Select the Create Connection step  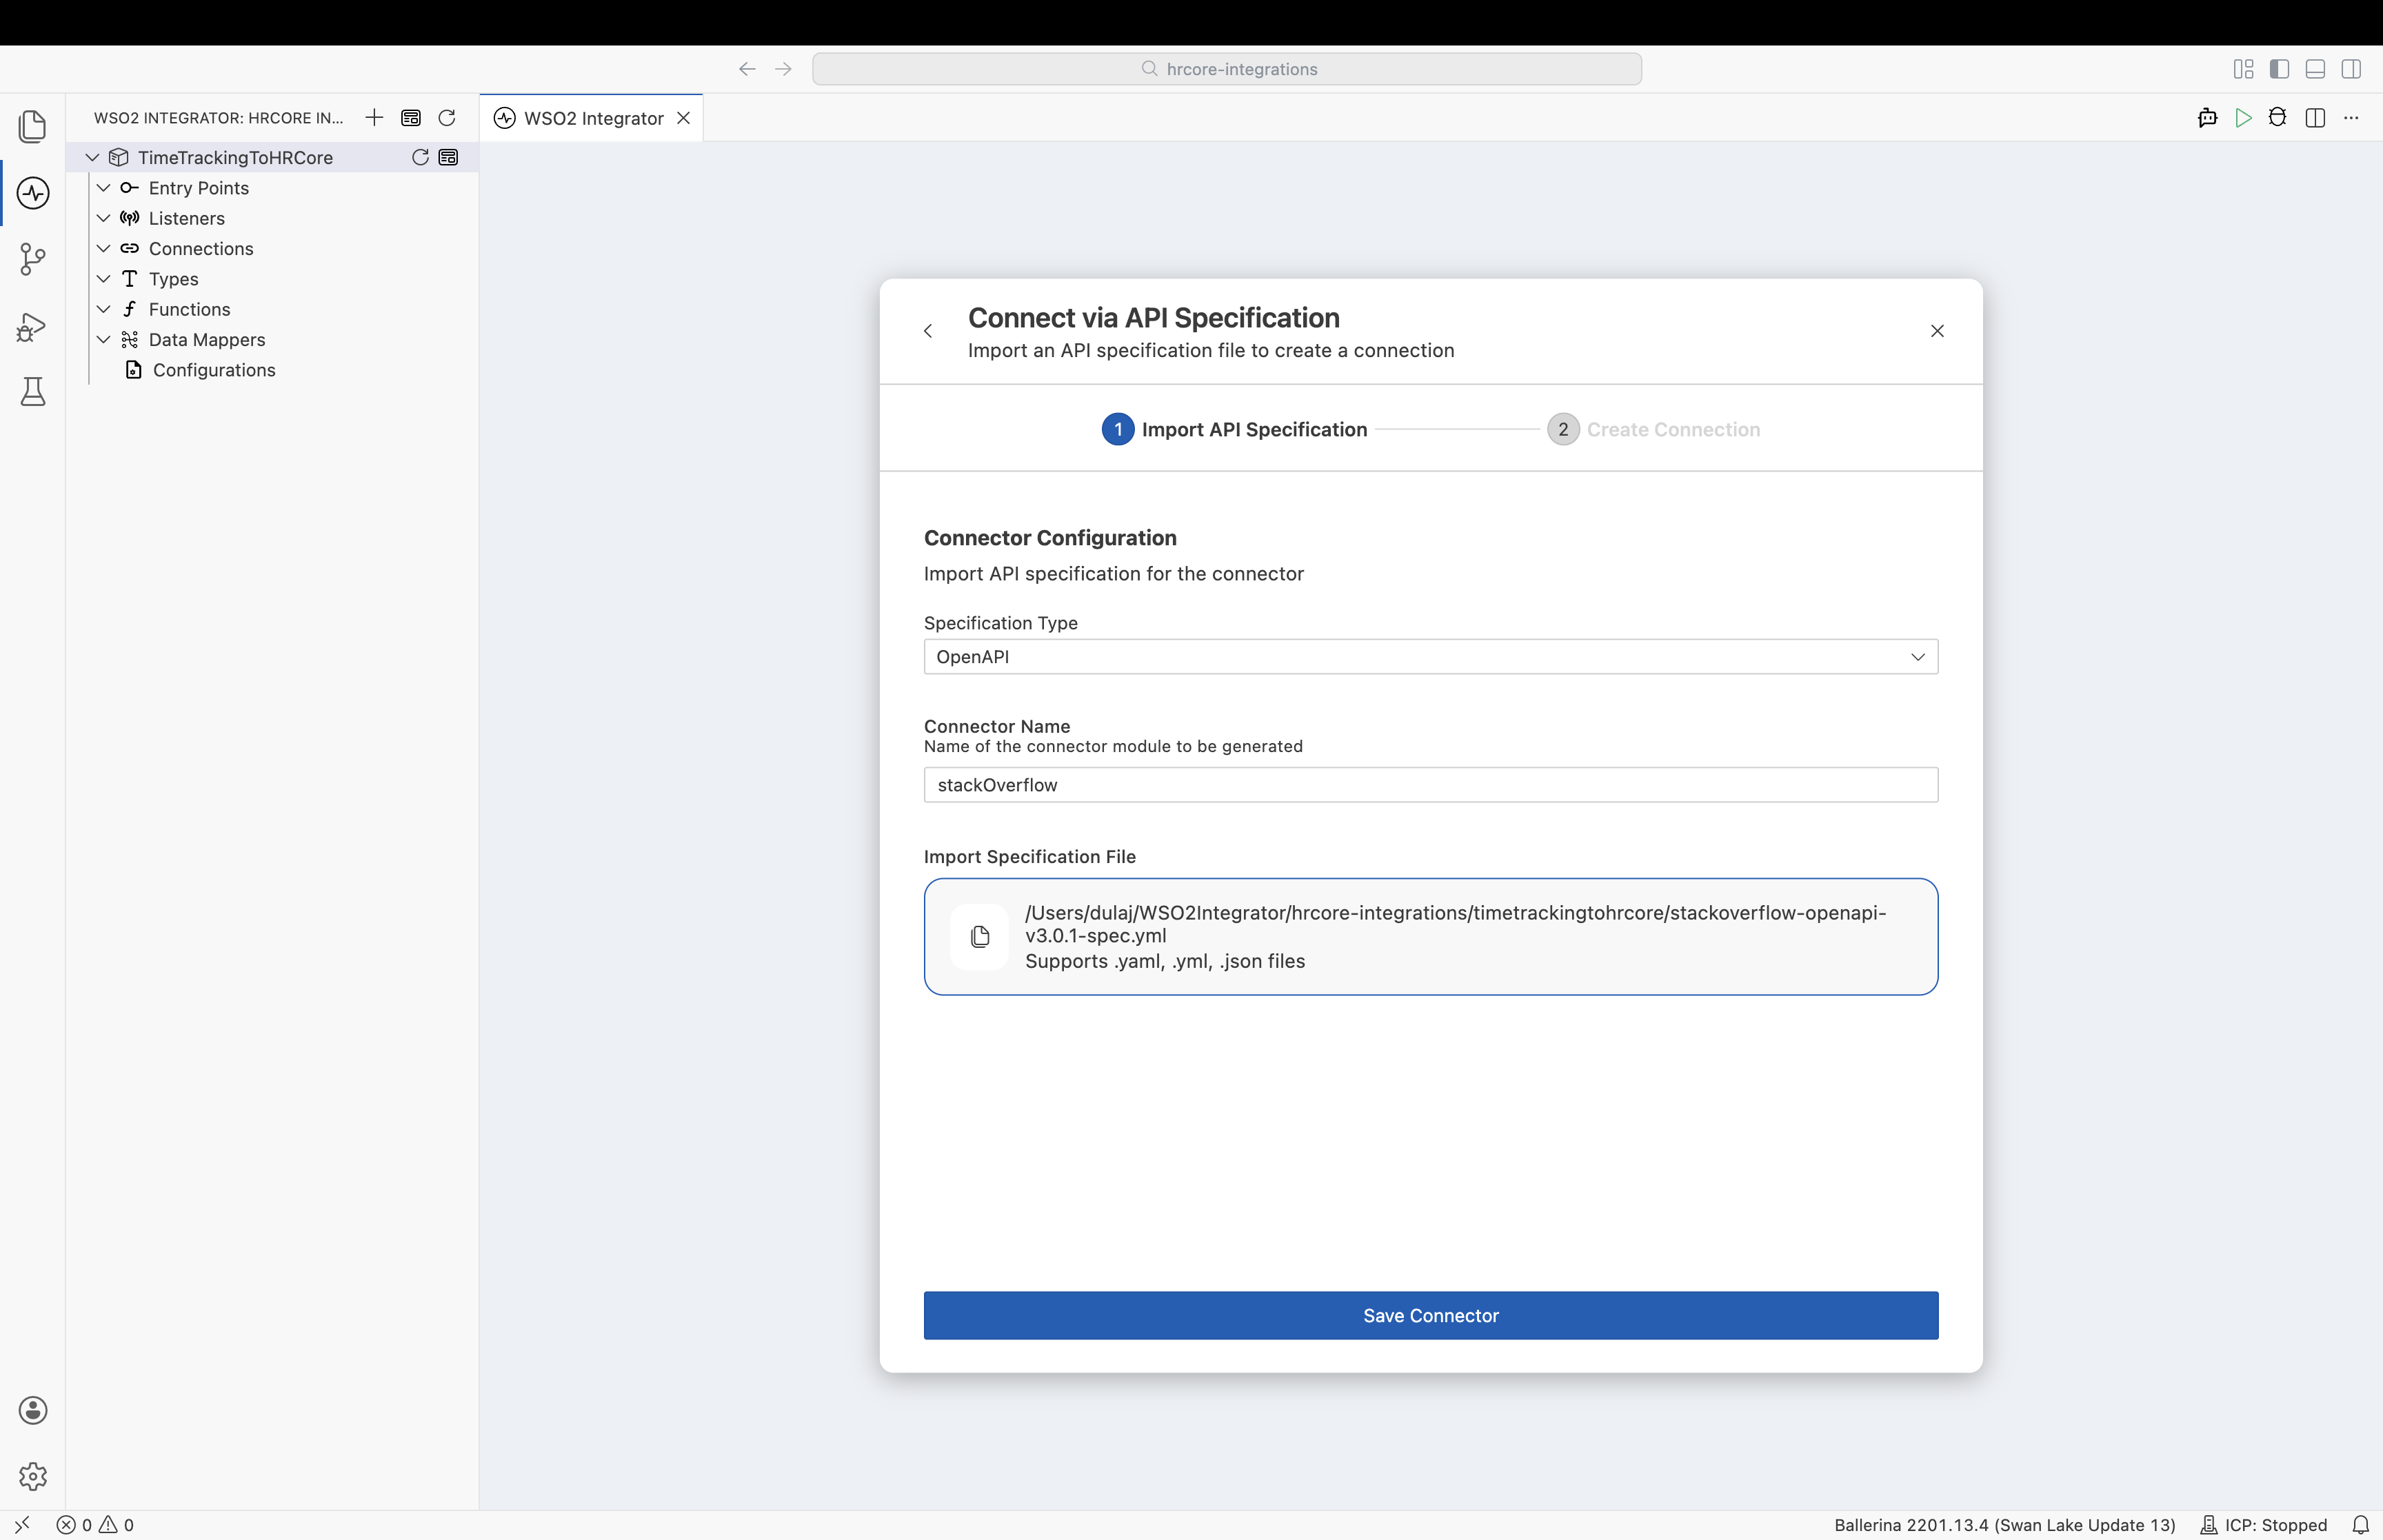click(1654, 429)
